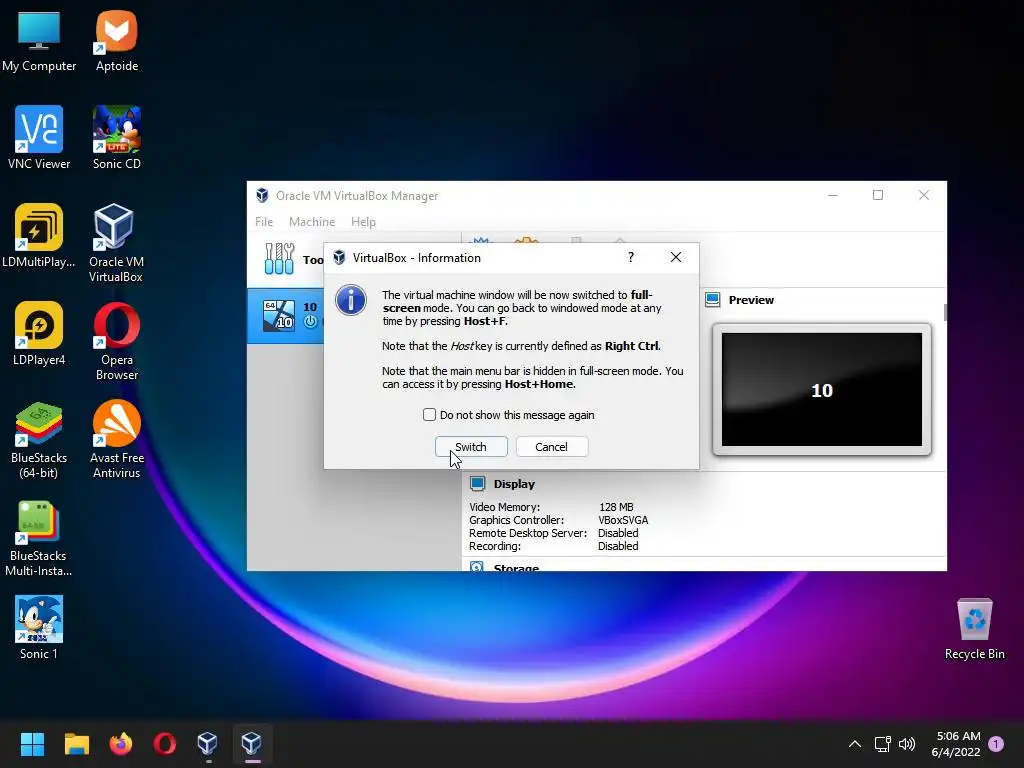Open the Aptoide desktop shortcut

116,41
